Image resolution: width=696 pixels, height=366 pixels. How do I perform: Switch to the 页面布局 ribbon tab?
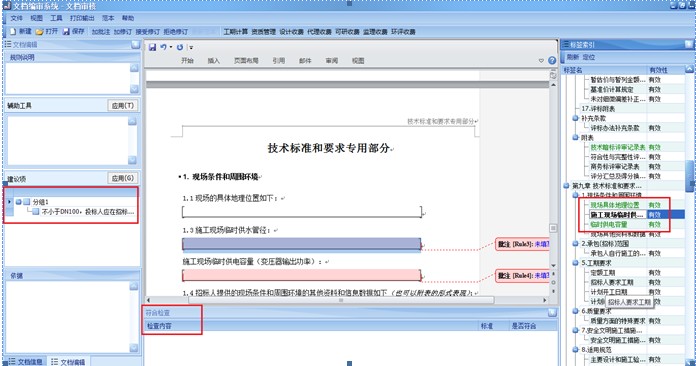(x=246, y=61)
